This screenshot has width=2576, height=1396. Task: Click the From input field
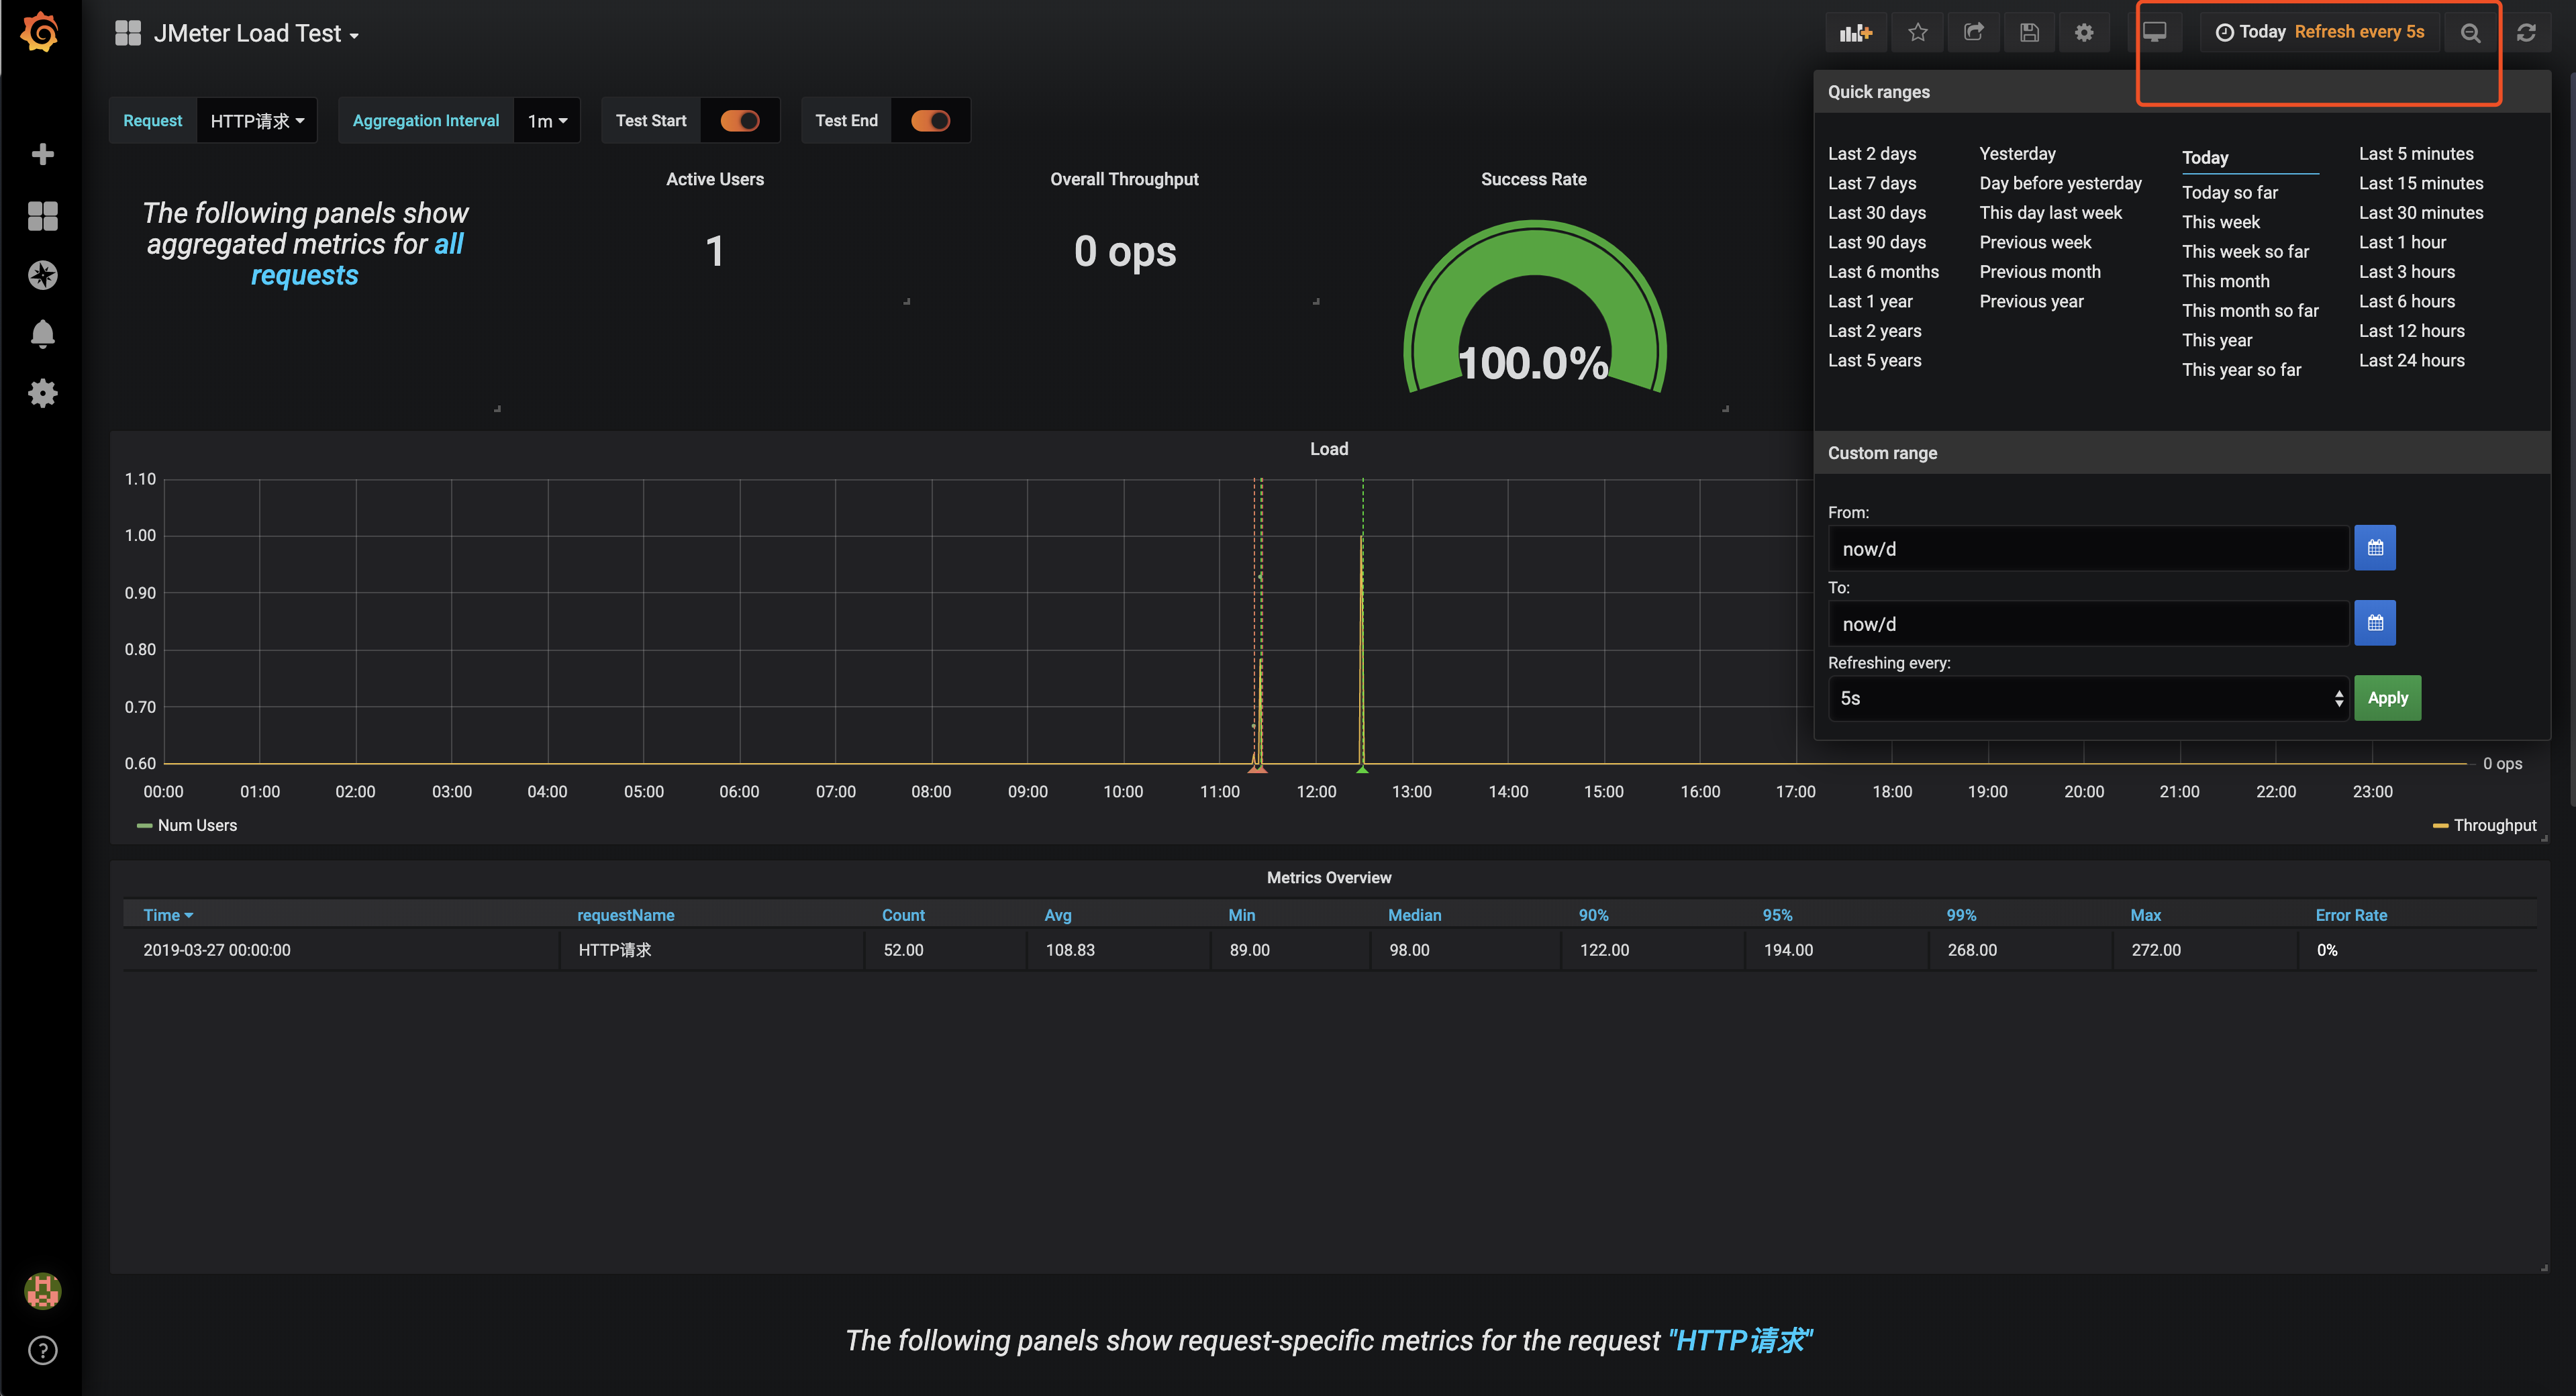pos(2088,548)
